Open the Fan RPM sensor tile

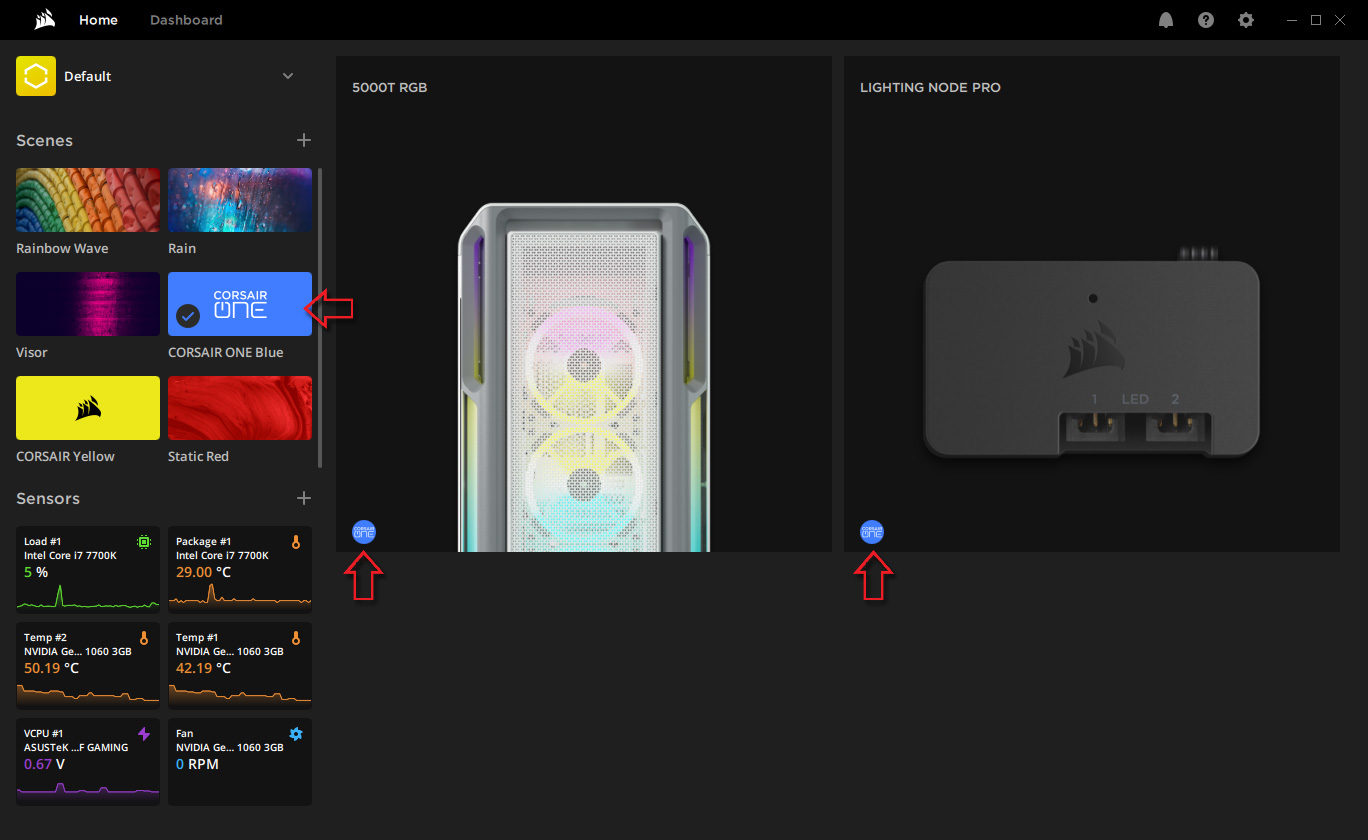(240, 762)
